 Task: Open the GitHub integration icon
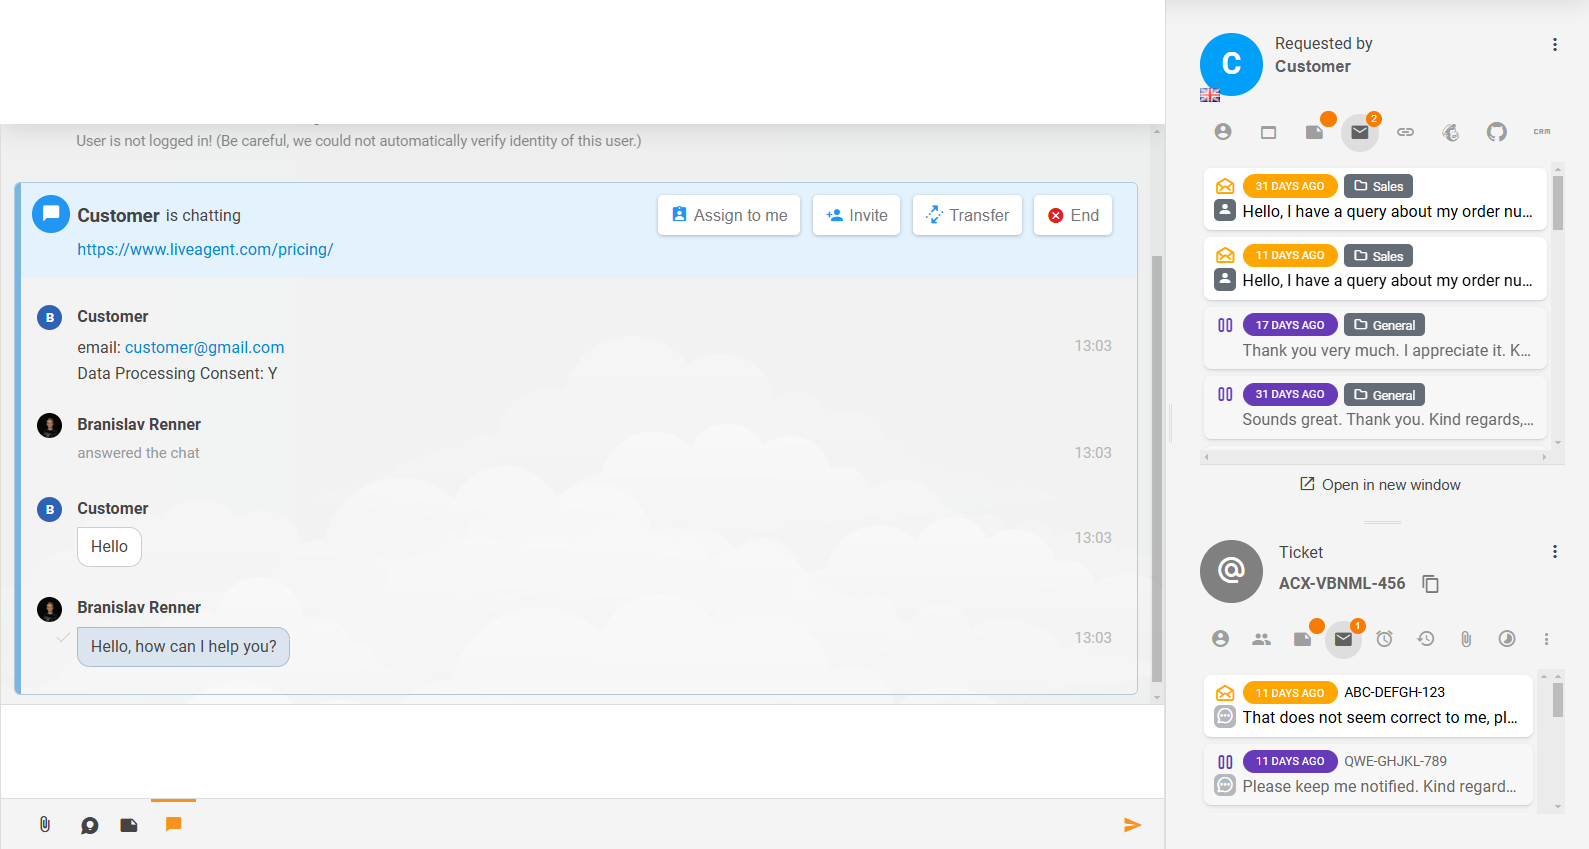1496,132
